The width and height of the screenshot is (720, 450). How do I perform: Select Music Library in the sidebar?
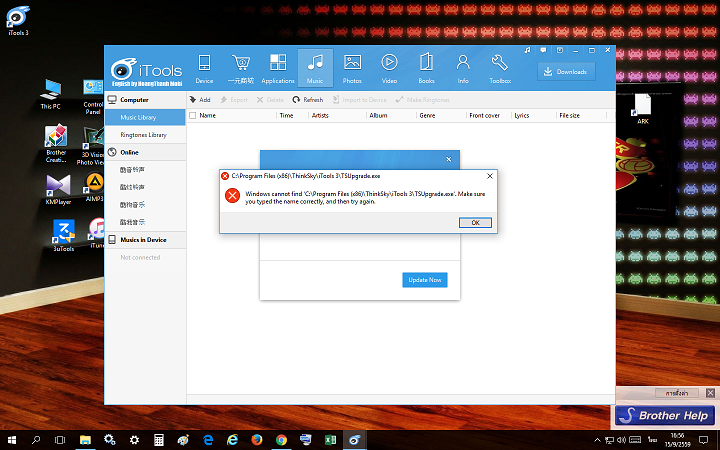tap(145, 118)
